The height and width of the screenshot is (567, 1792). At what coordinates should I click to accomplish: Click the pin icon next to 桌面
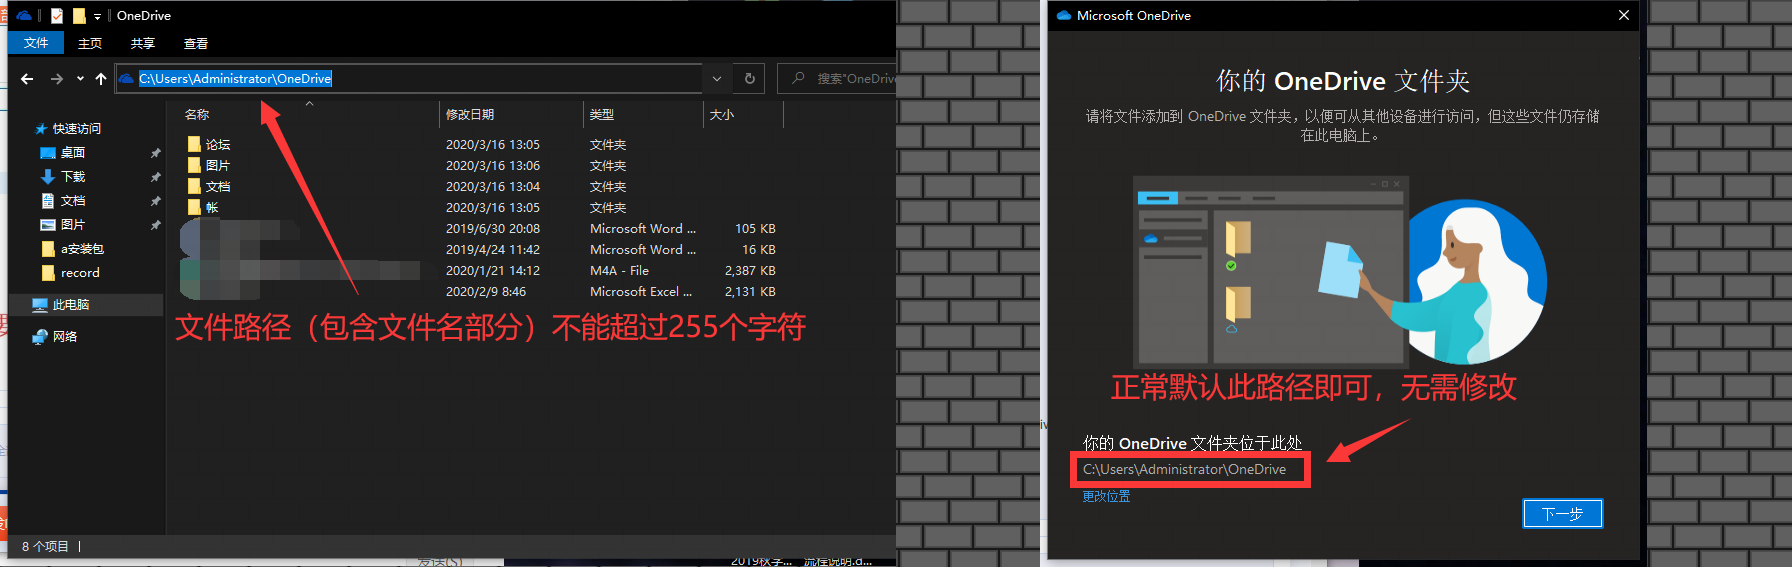click(155, 153)
